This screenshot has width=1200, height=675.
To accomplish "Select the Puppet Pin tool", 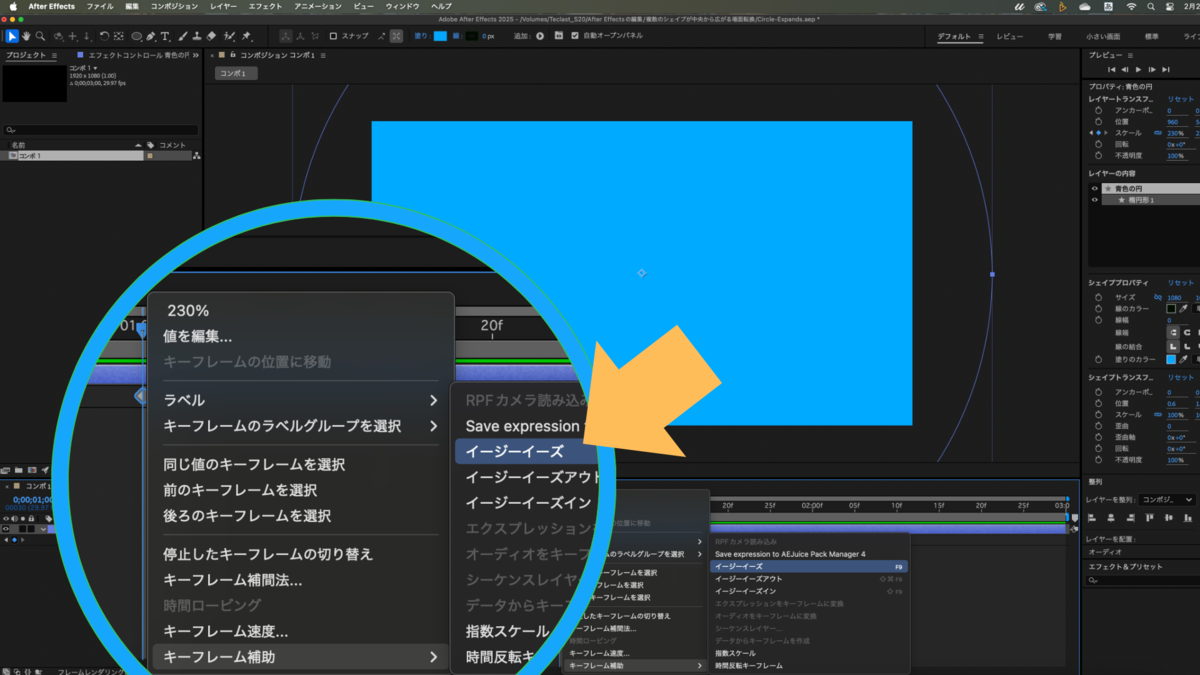I will coord(246,36).
